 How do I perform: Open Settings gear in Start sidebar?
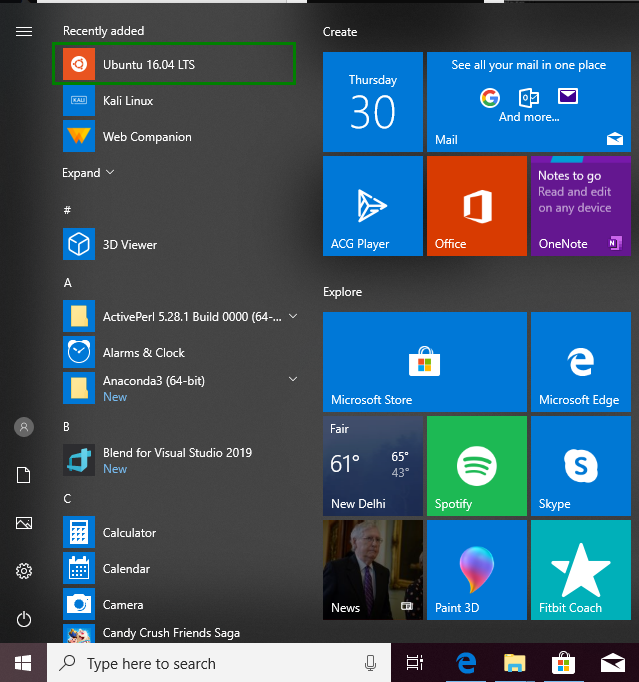[x=24, y=571]
